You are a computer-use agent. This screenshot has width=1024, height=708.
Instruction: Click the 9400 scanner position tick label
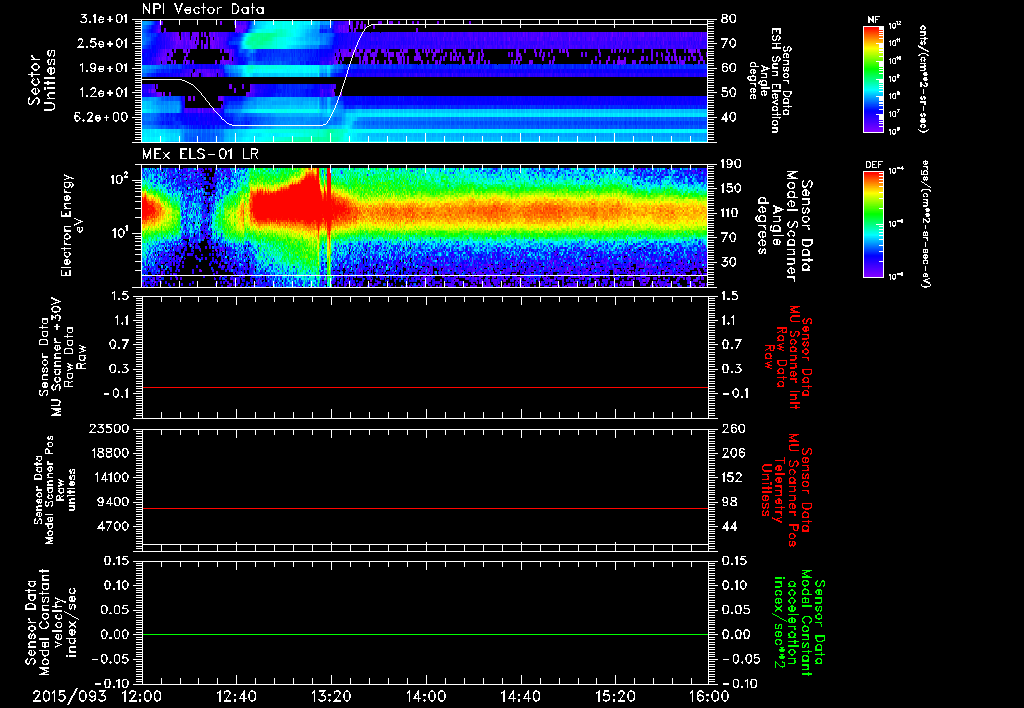113,502
